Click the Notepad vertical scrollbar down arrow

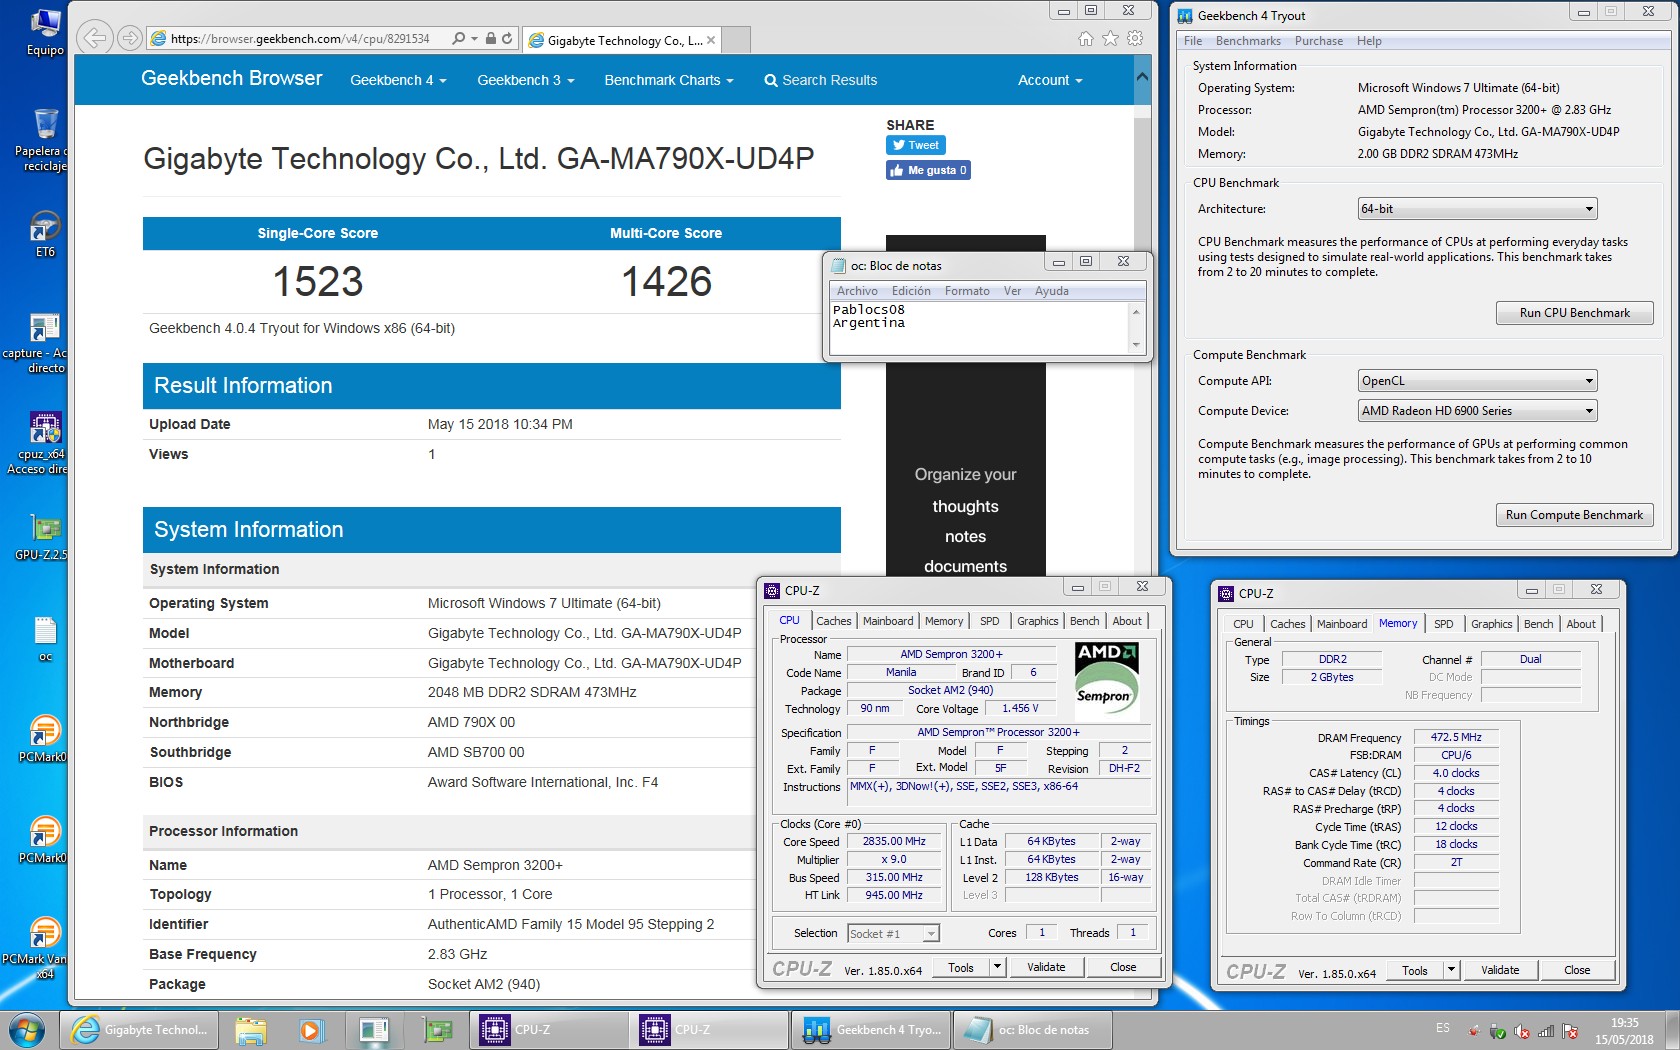click(1136, 345)
